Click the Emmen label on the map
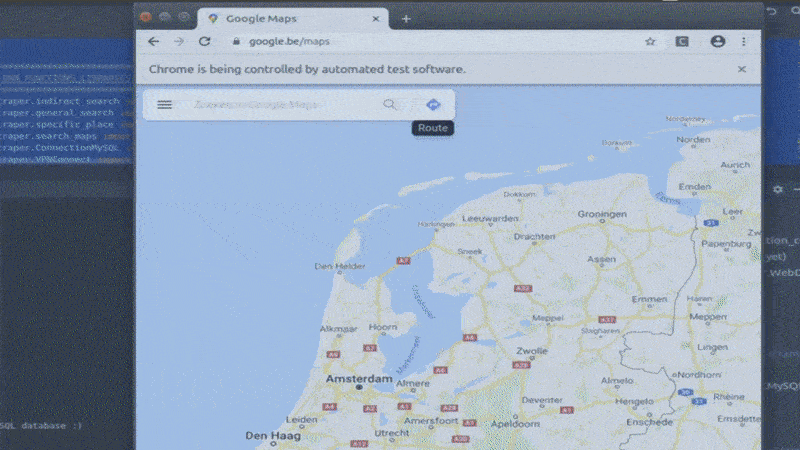800x450 pixels. coord(649,299)
